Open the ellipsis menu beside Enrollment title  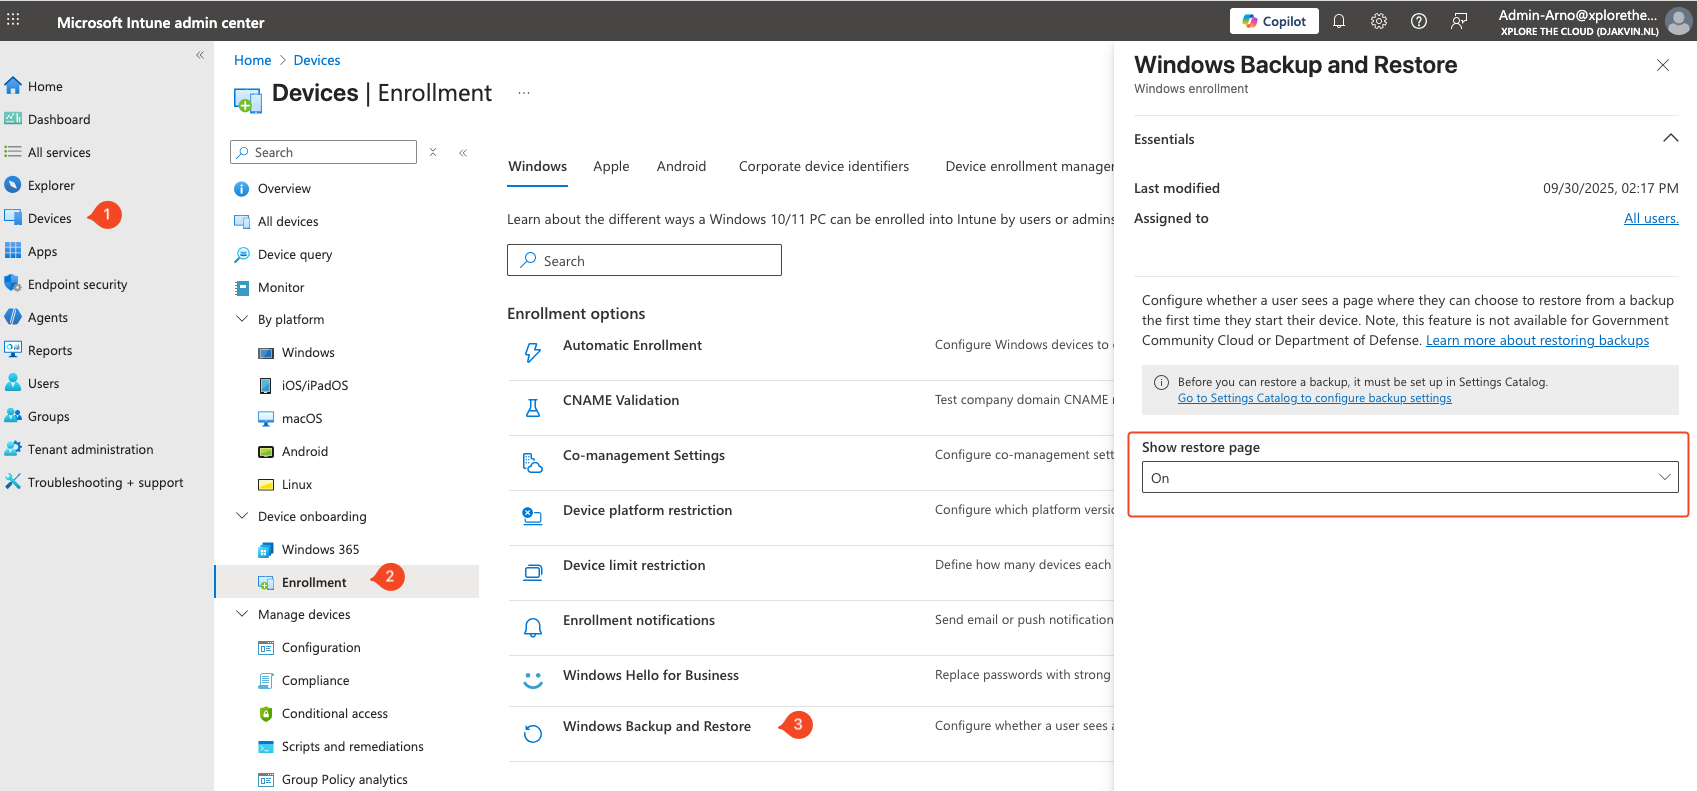tap(524, 93)
